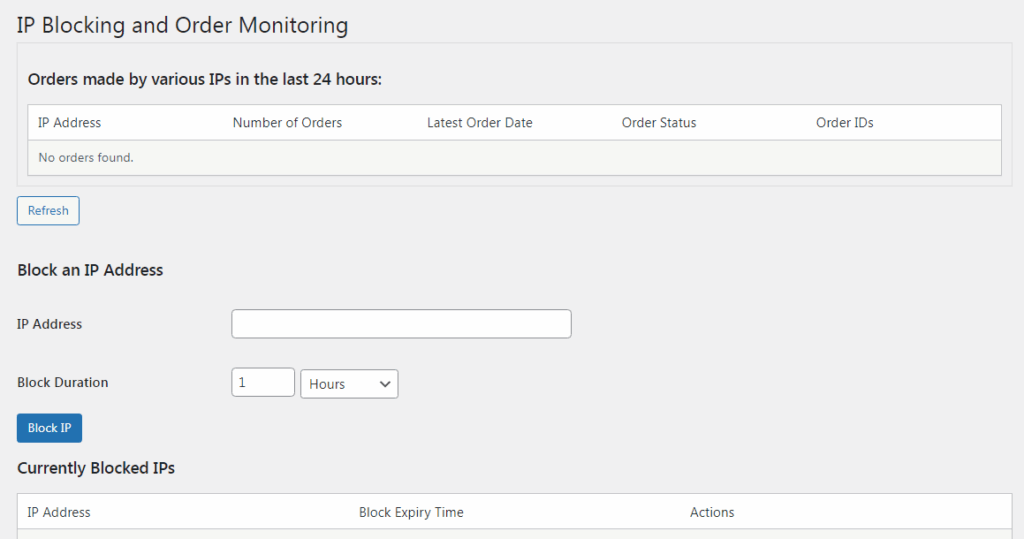1024x539 pixels.
Task: Click the 'No orders found.' table row
Action: click(85, 158)
